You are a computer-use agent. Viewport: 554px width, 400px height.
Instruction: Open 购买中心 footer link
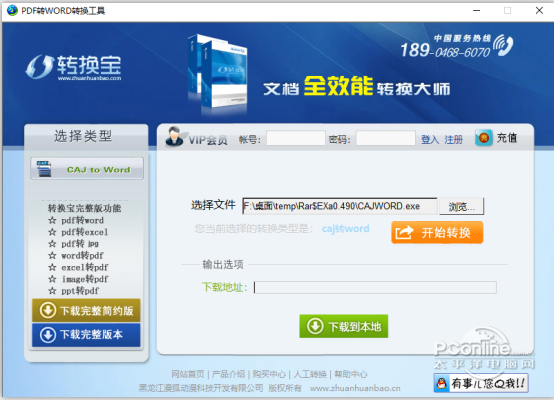point(269,374)
